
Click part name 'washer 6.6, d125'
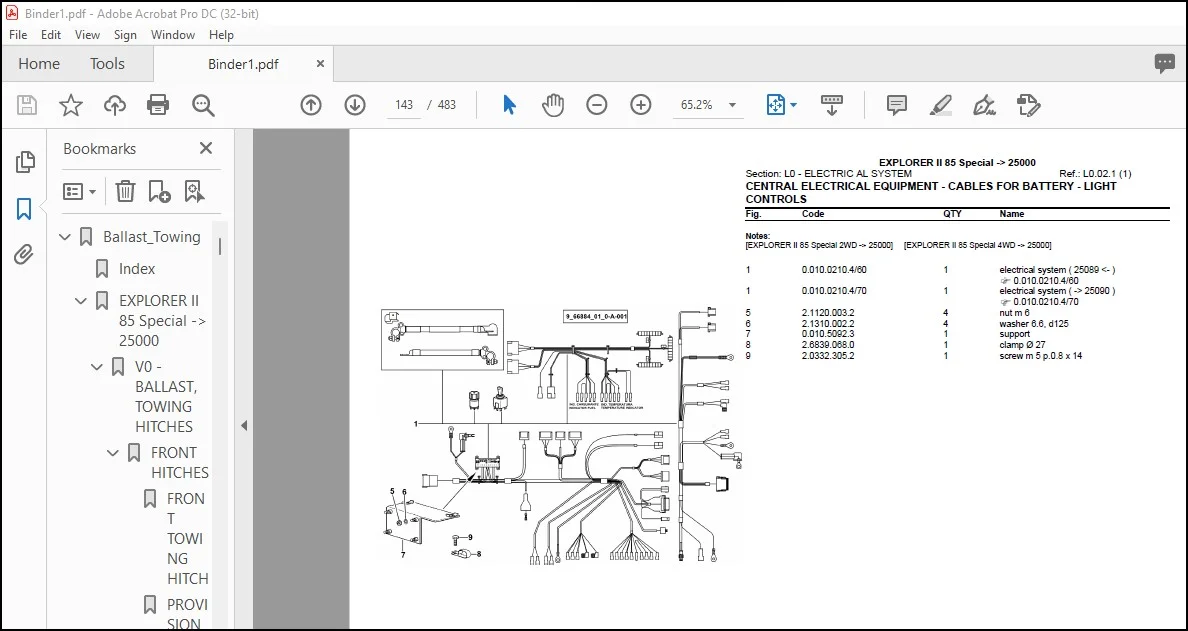point(1034,323)
